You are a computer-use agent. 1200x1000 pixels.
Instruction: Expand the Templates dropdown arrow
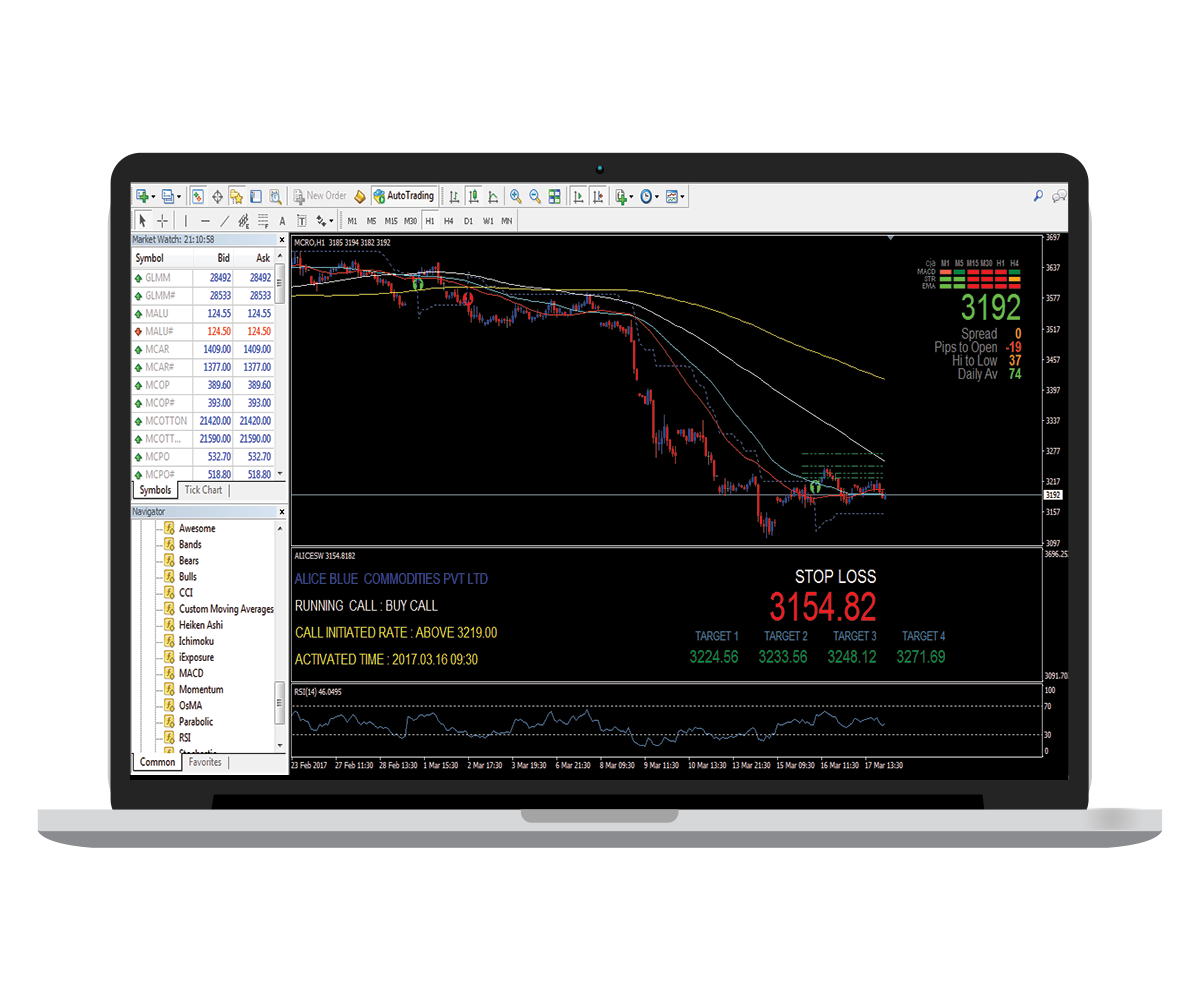683,197
